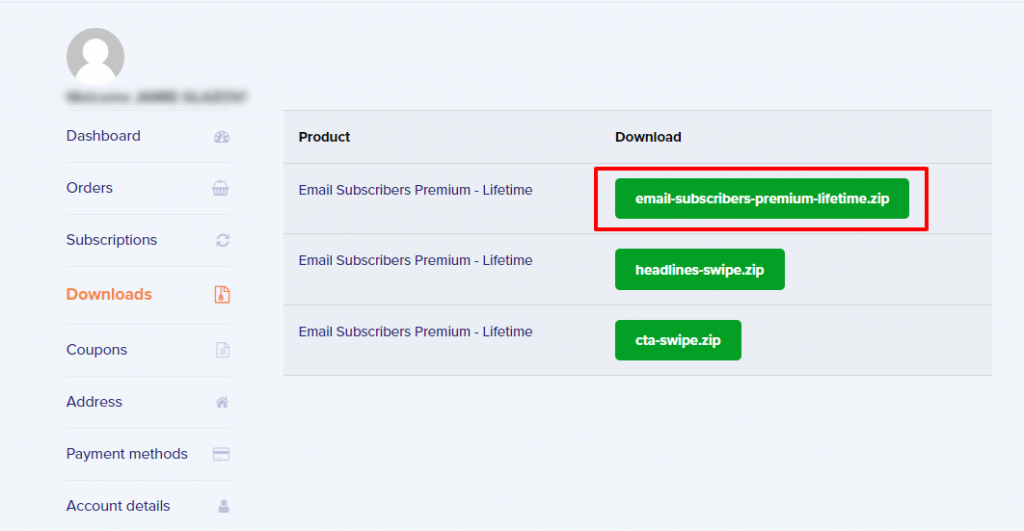Click the Payment methods credit card icon
The image size is (1024, 531).
221,454
